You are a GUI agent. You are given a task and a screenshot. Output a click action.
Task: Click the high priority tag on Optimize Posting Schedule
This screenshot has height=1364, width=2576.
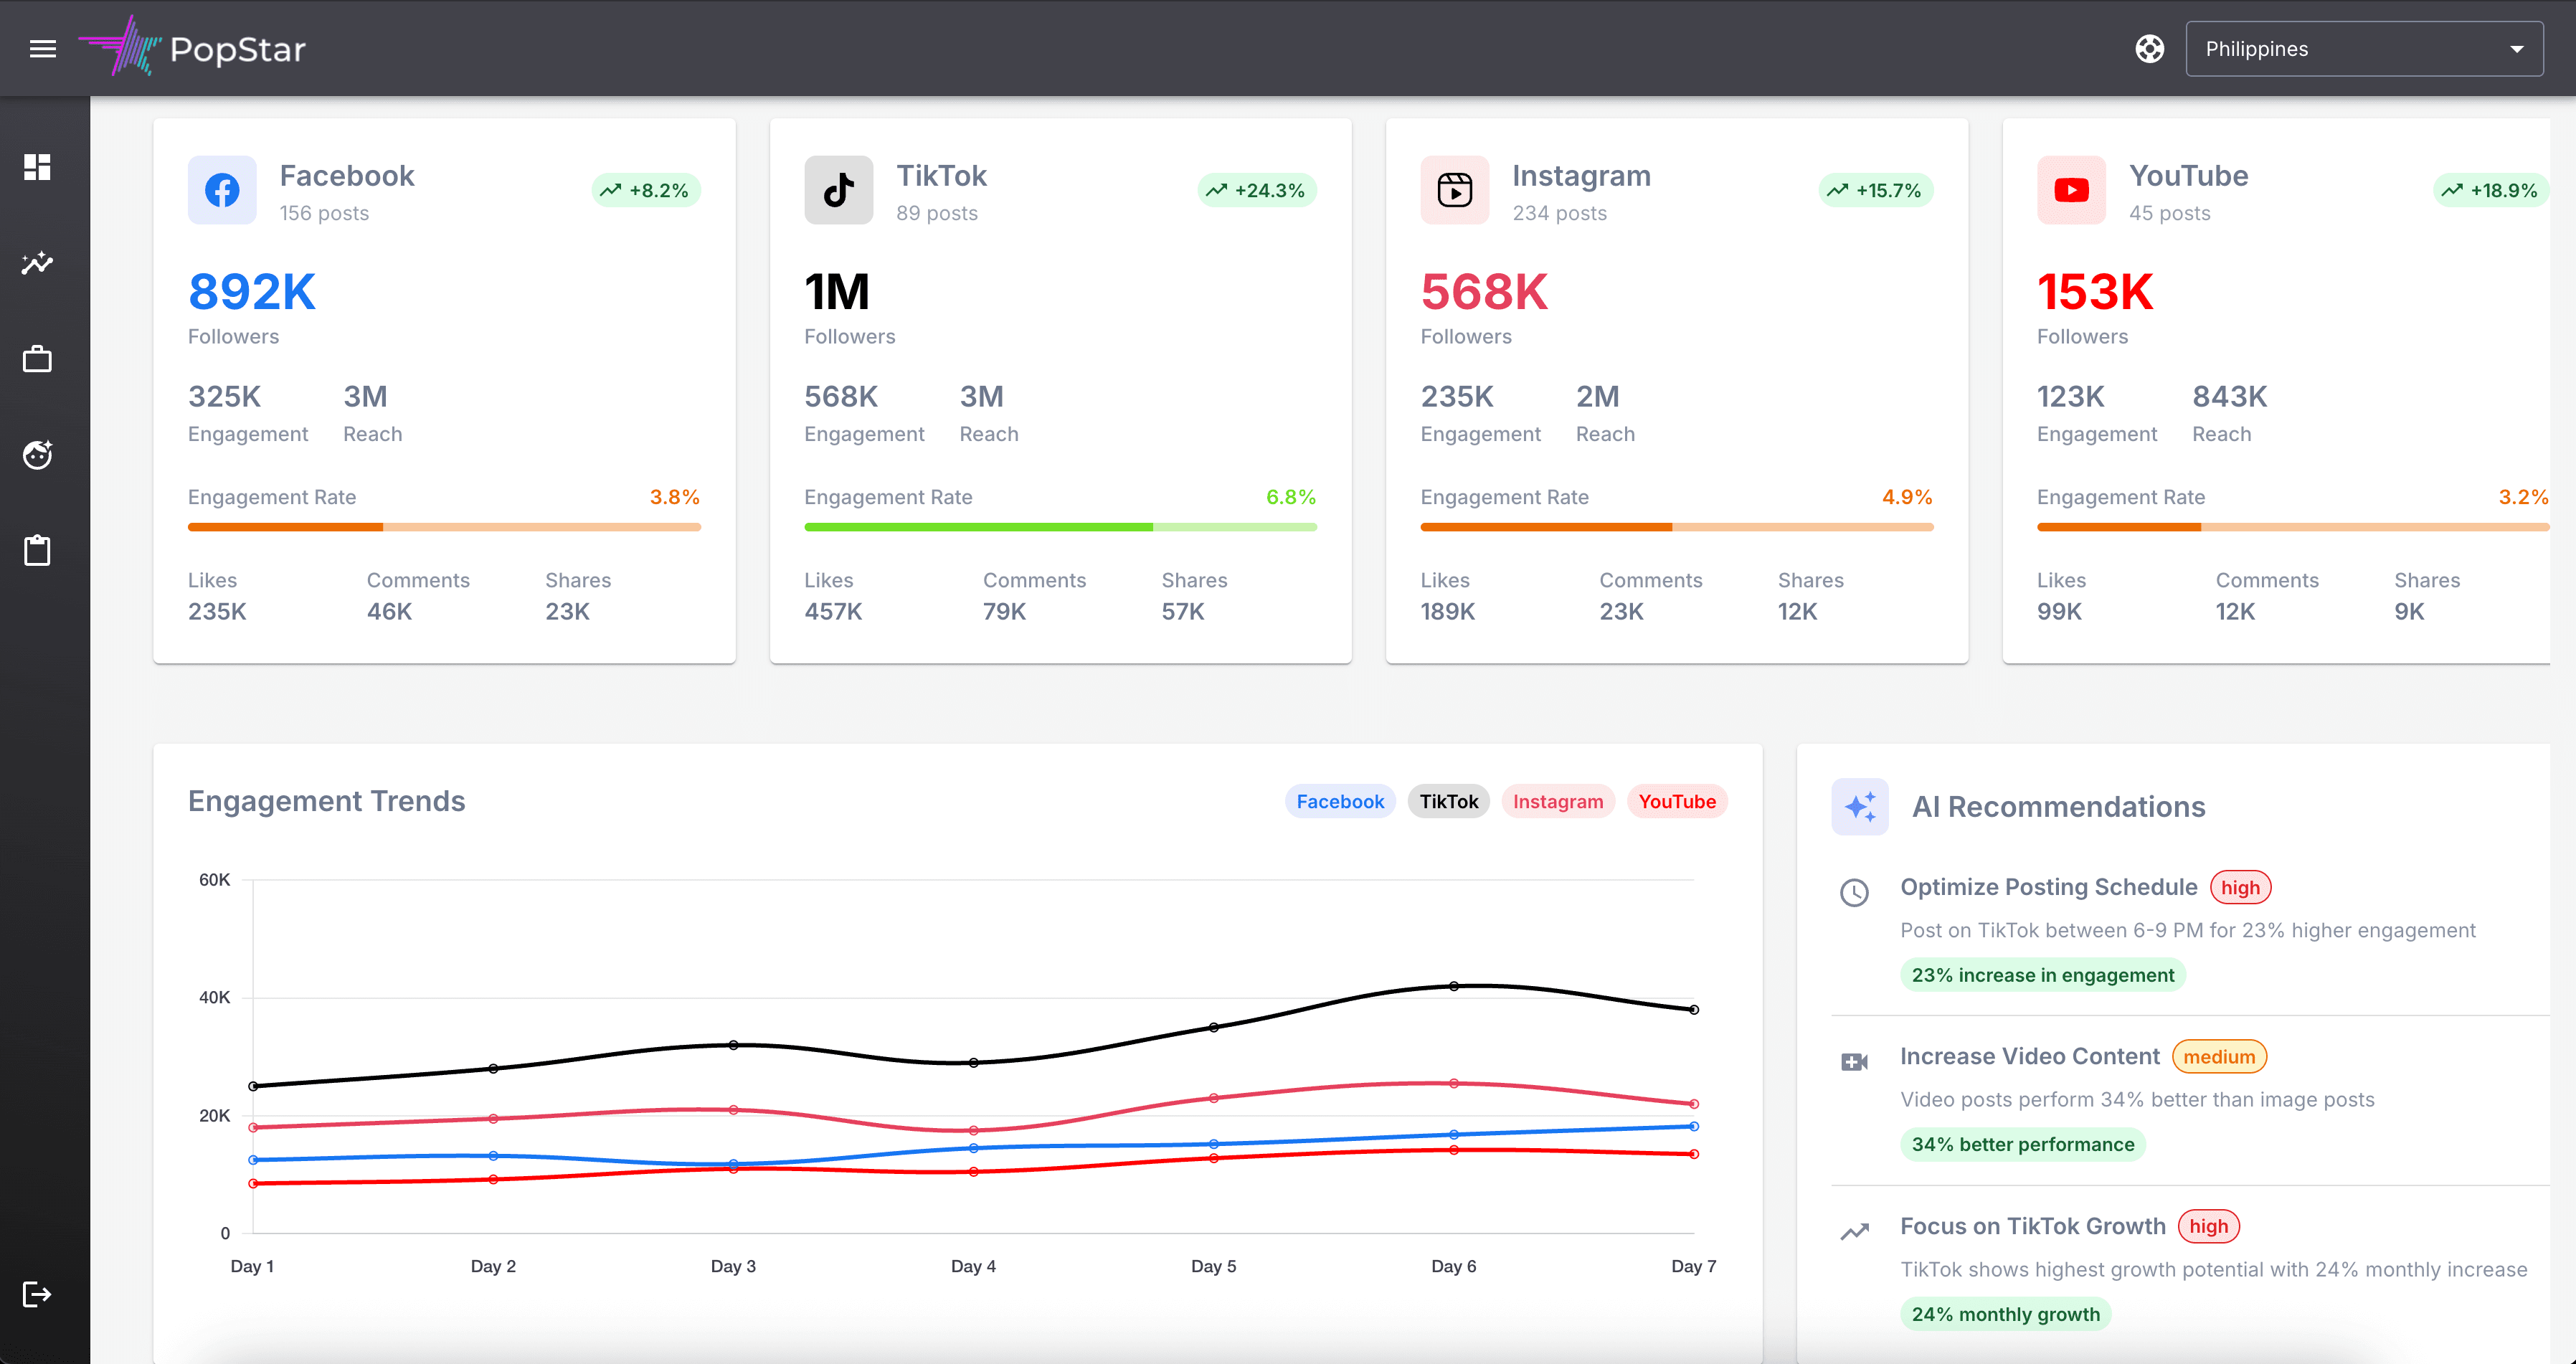click(x=2240, y=887)
